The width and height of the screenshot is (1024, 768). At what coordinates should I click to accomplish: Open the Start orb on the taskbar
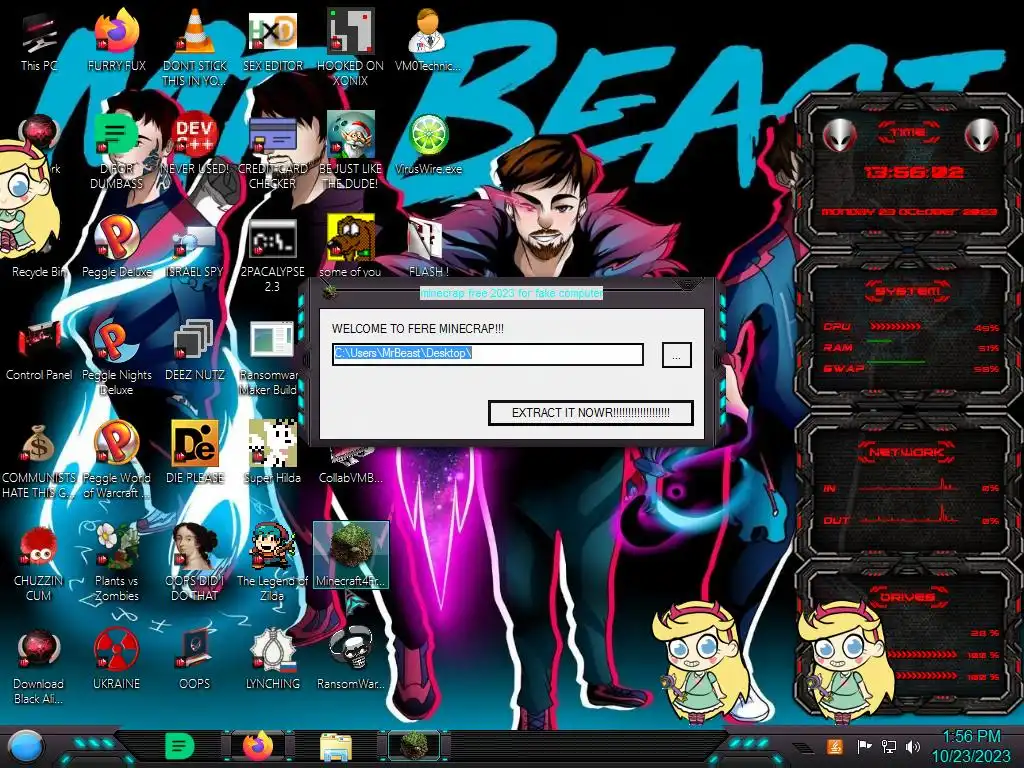(24, 747)
